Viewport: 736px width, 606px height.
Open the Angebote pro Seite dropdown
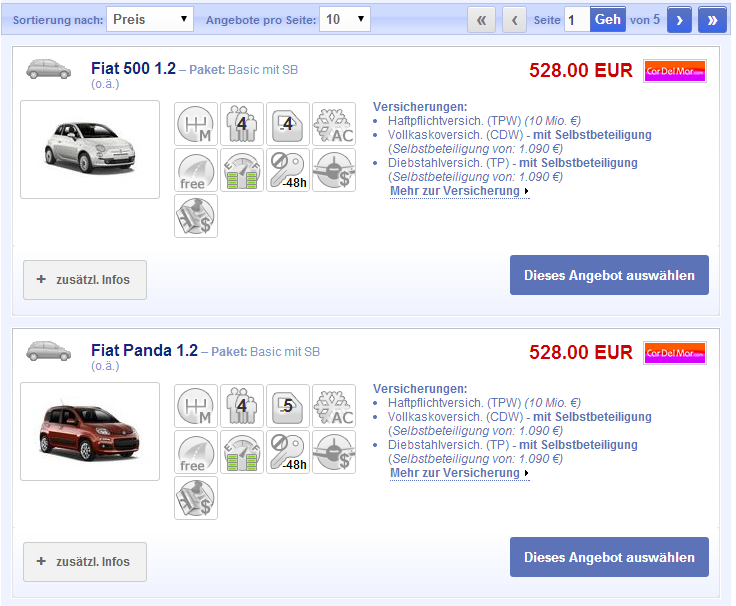[345, 19]
